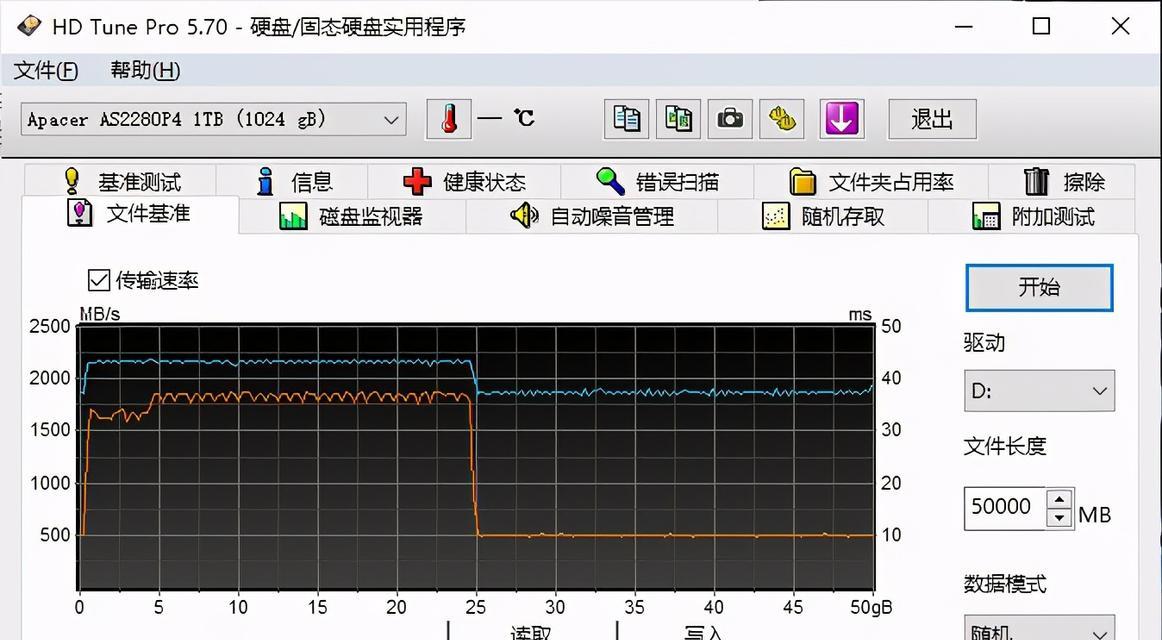Click the magnifier icon of 错误扫描 tab

[611, 181]
